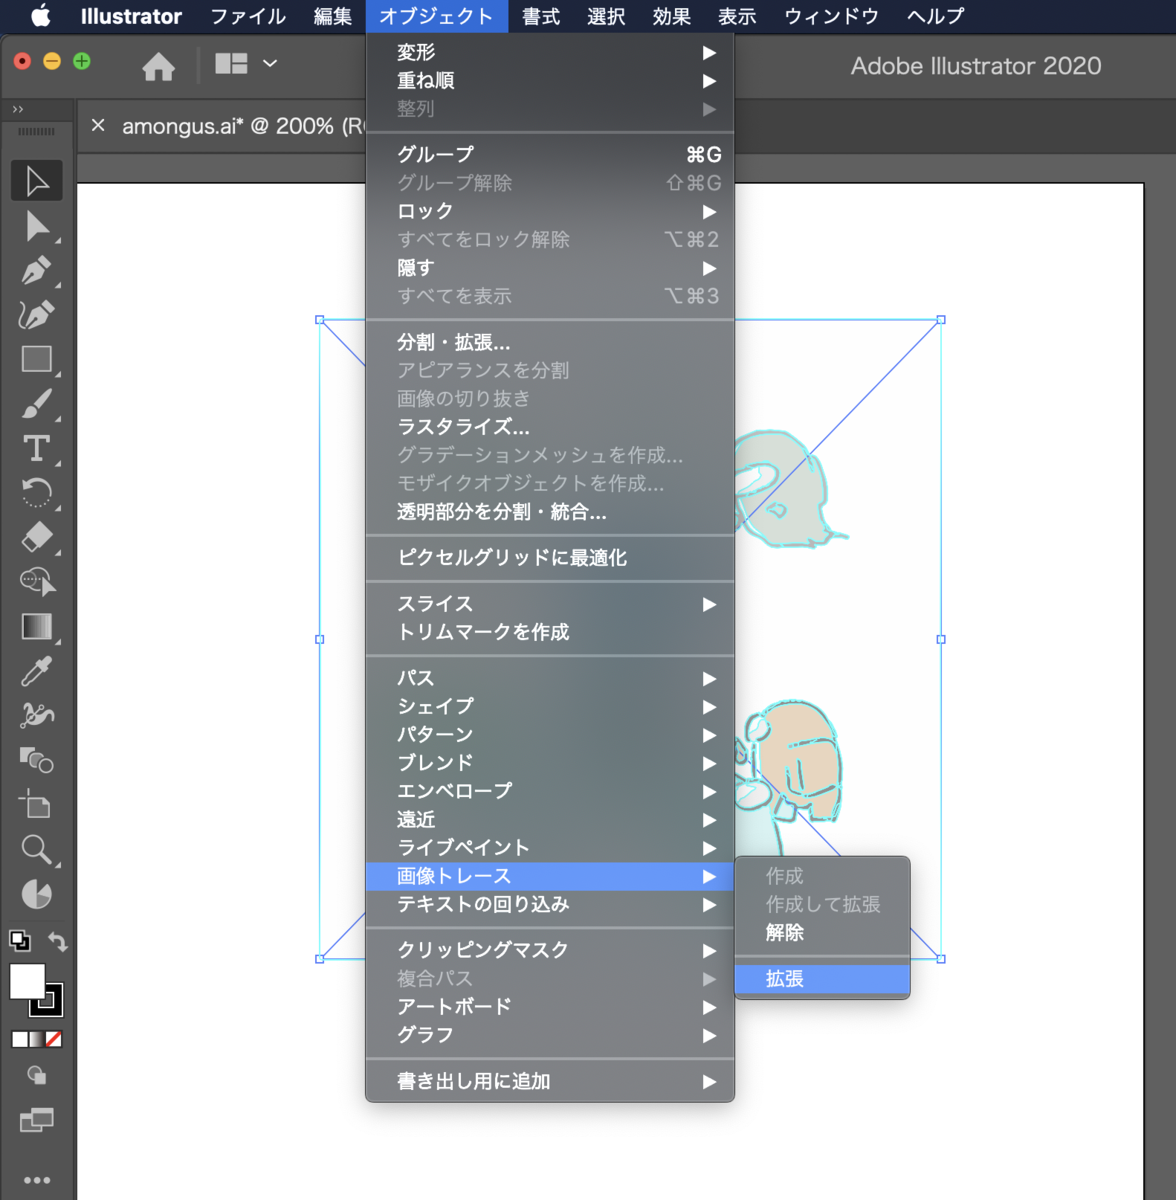This screenshot has width=1176, height=1200.
Task: Expand the toolbar with double-arrow icon
Action: (18, 109)
